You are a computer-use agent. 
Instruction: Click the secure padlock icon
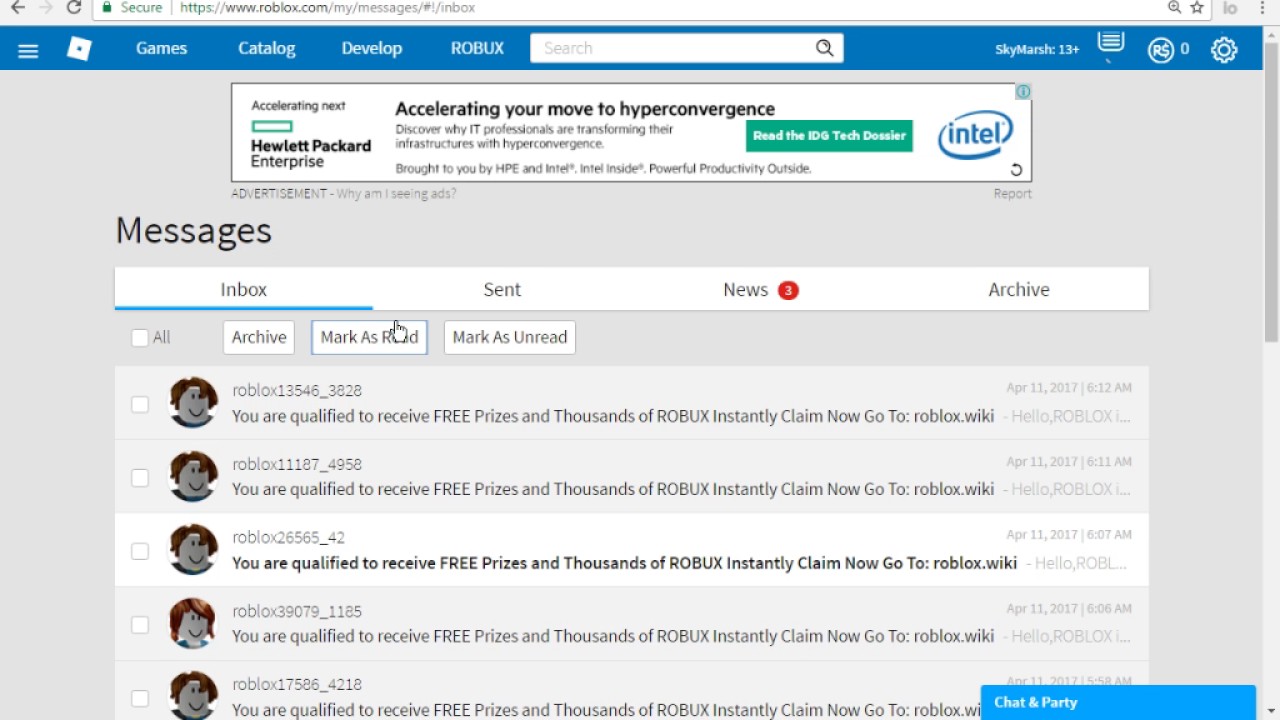107,7
